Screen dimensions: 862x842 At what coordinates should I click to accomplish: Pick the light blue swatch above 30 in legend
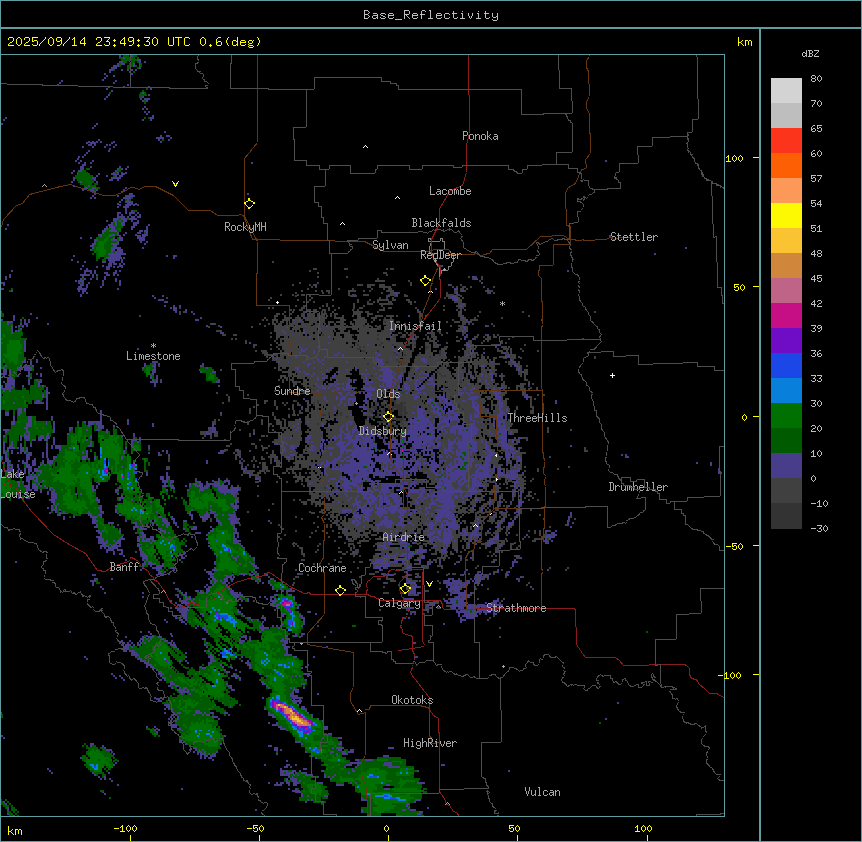point(786,391)
